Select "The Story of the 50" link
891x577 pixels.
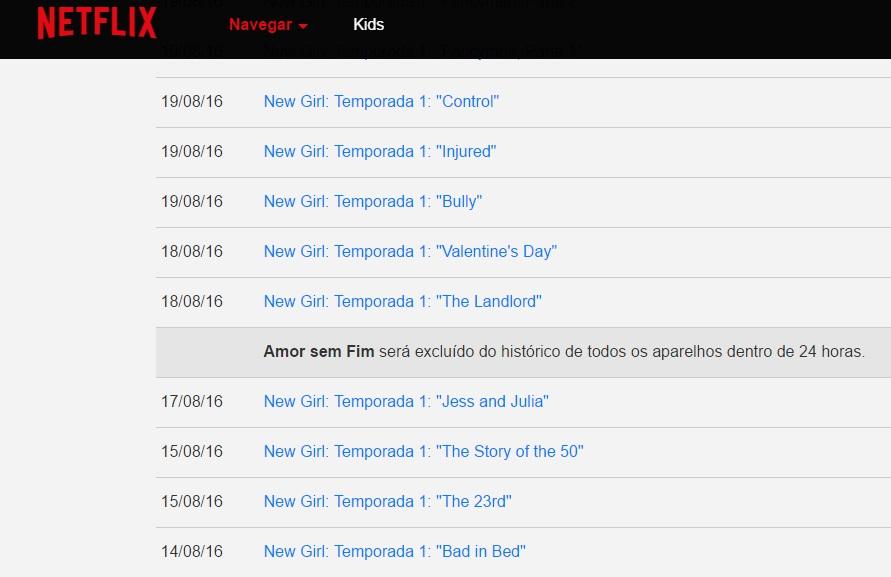pos(423,452)
